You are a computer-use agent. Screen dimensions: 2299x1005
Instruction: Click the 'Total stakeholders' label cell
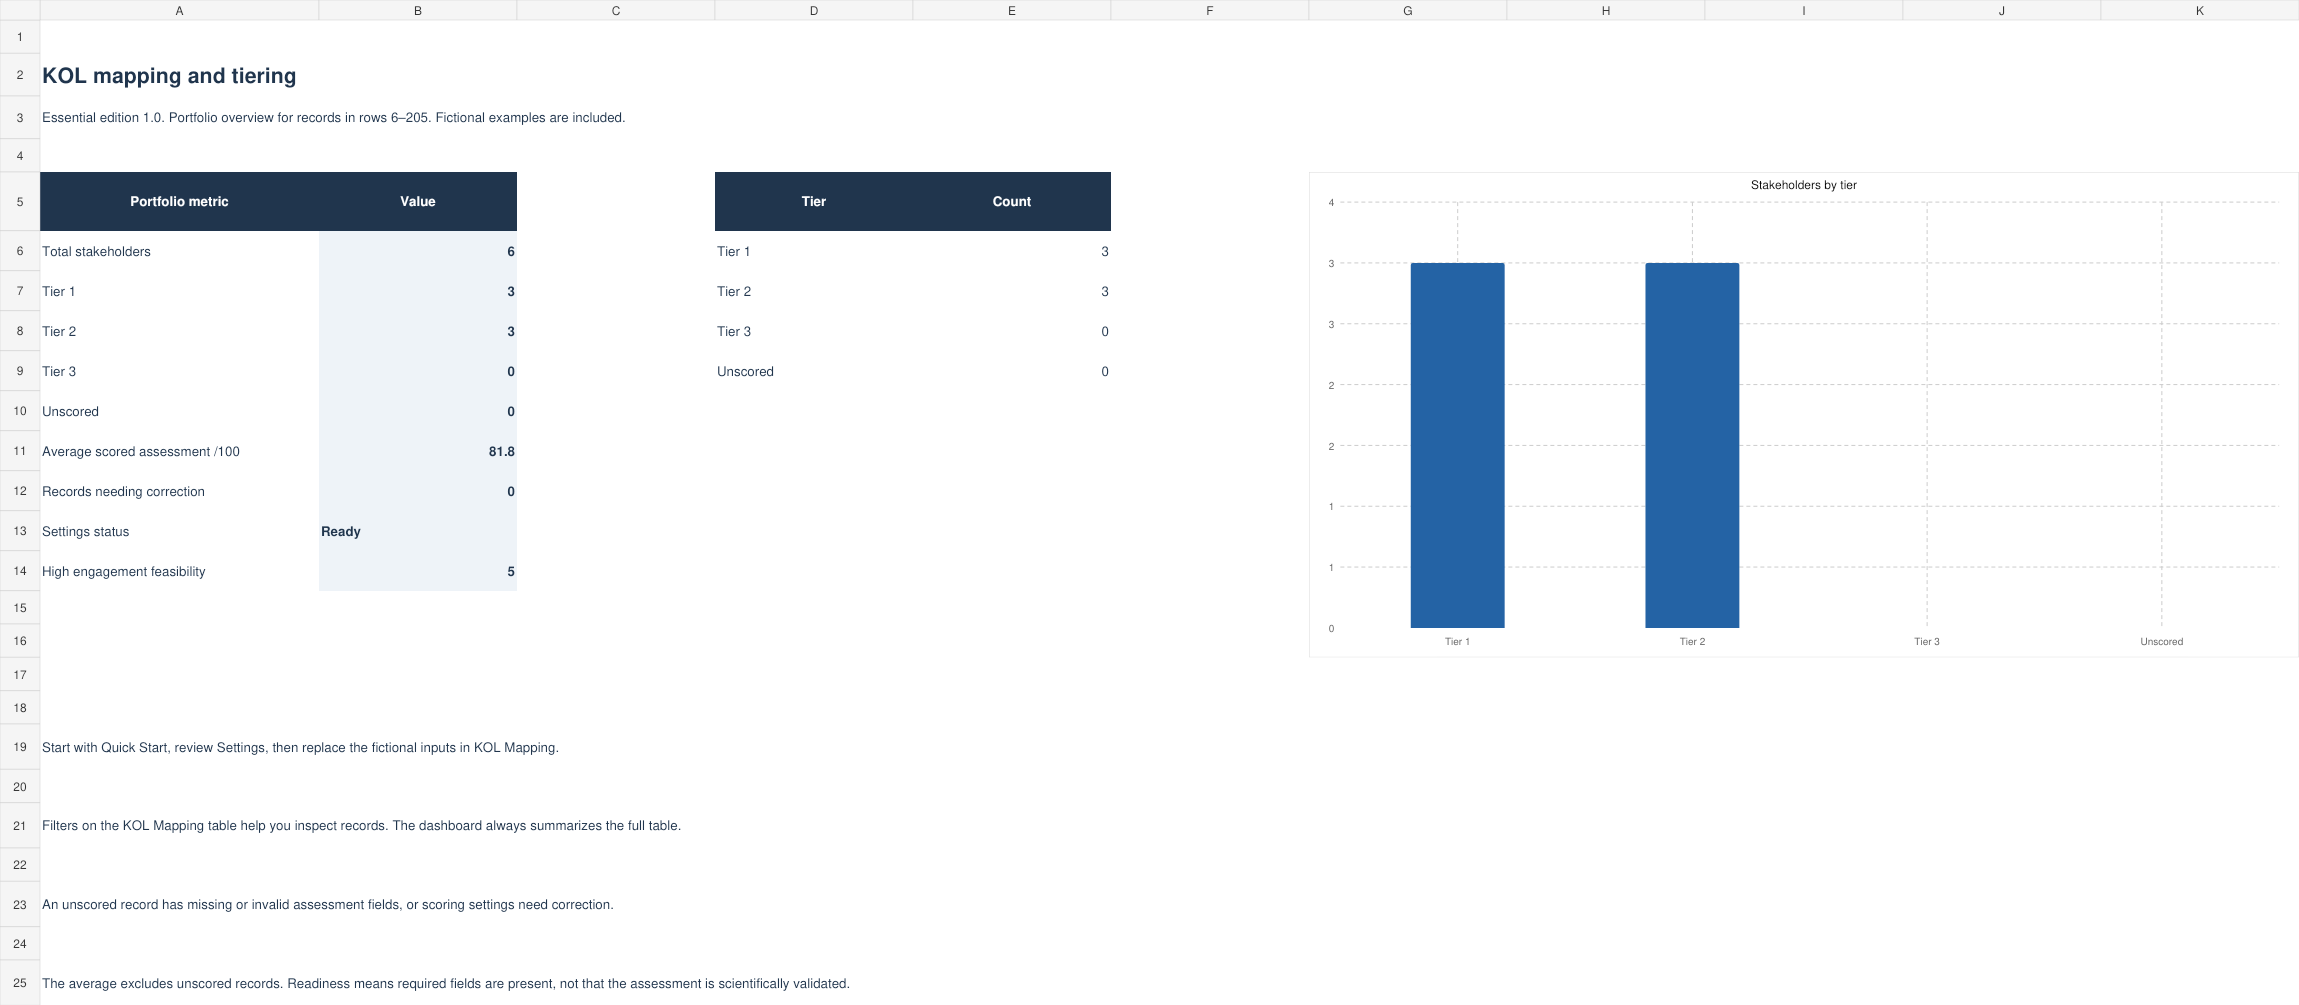coord(179,251)
